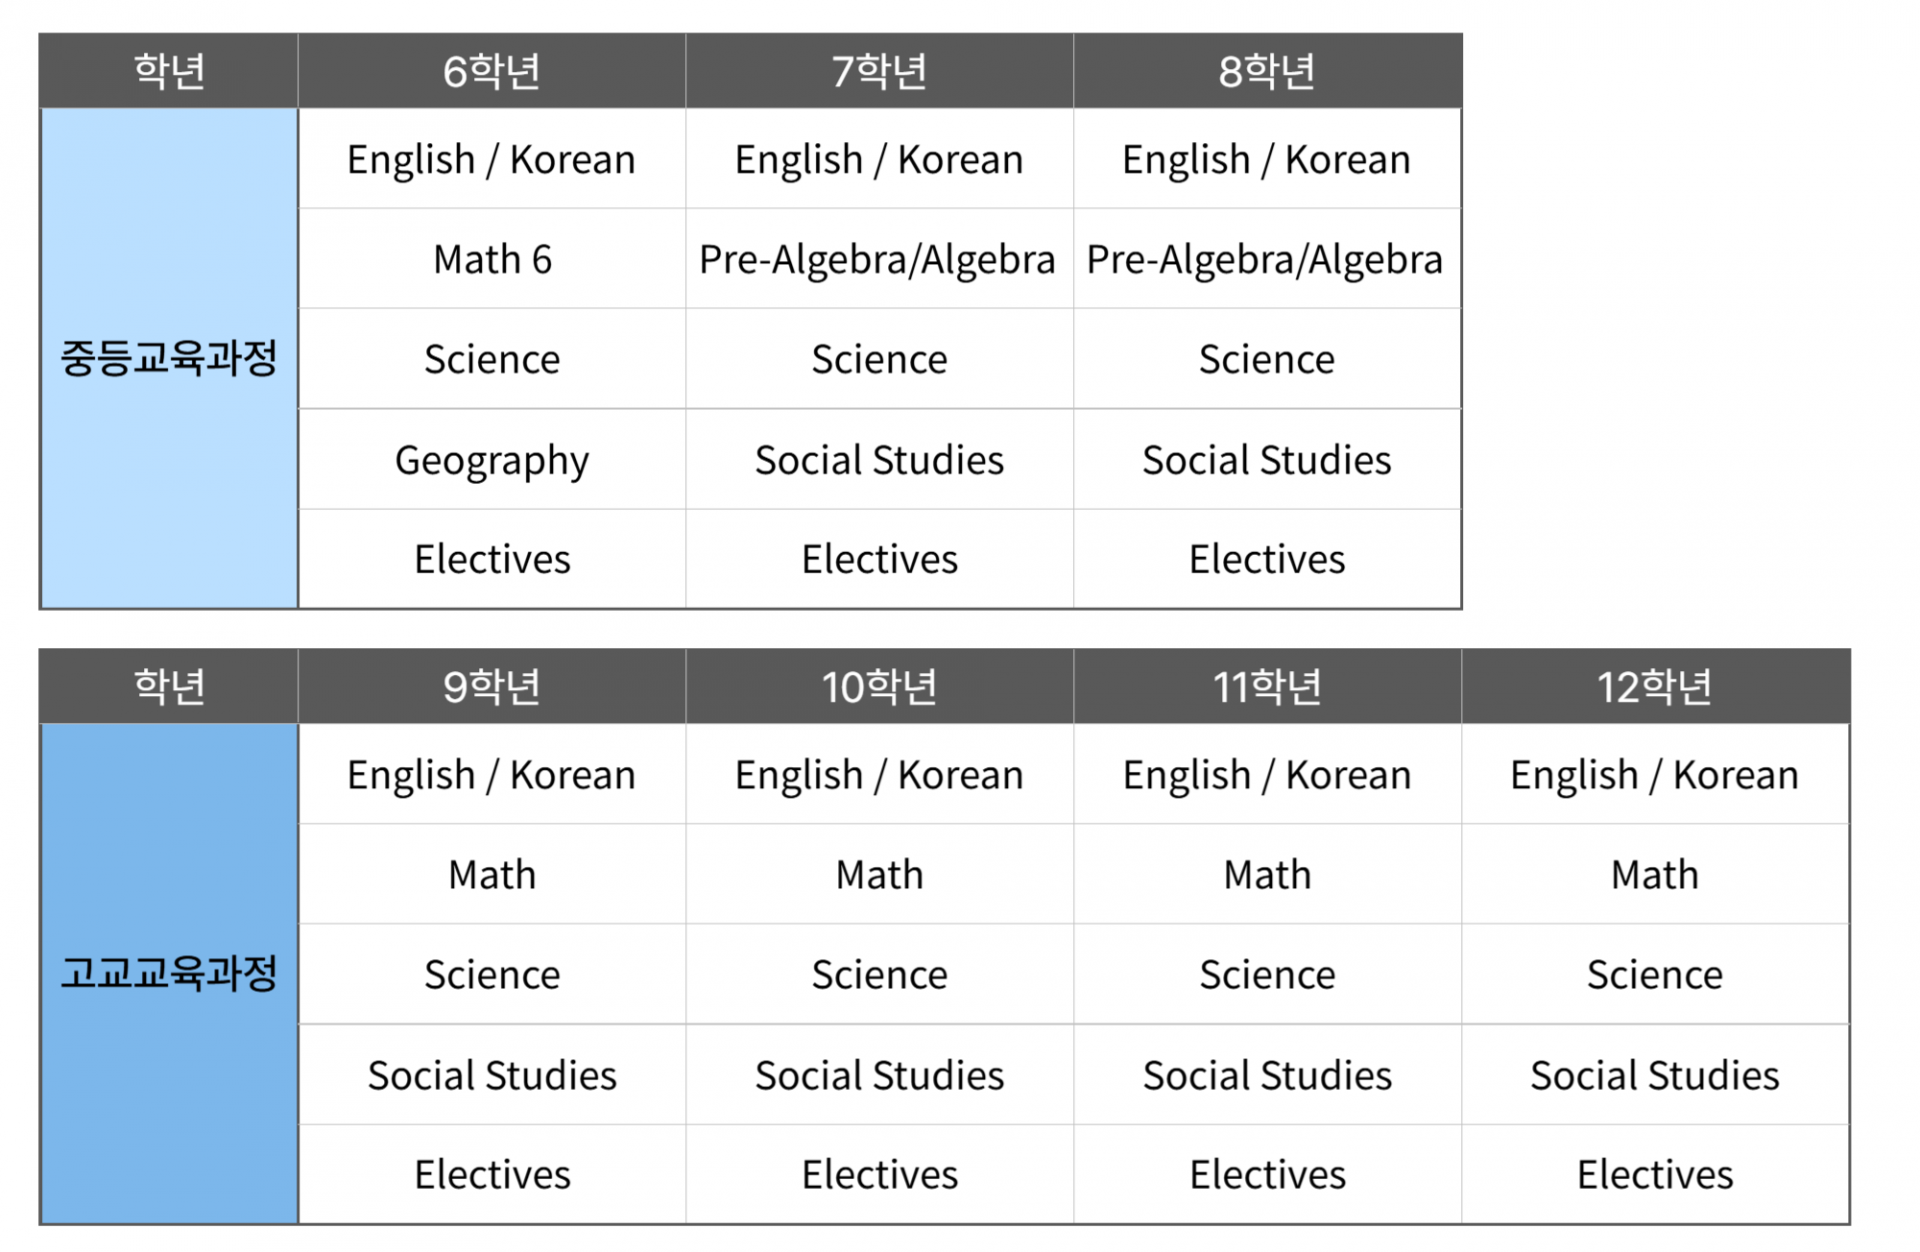Select the 9학년 header cell
Viewport: 1920px width, 1252px height.
click(491, 686)
